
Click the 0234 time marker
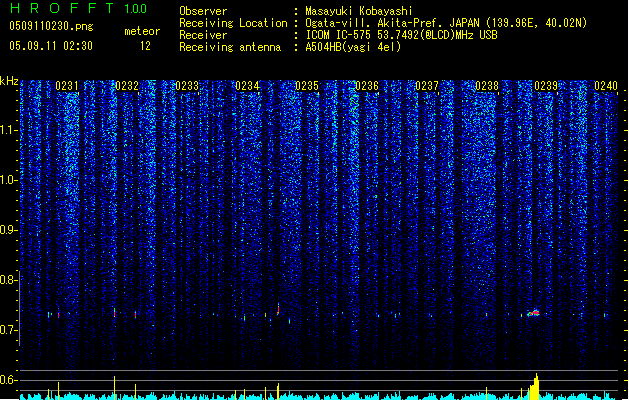click(247, 86)
